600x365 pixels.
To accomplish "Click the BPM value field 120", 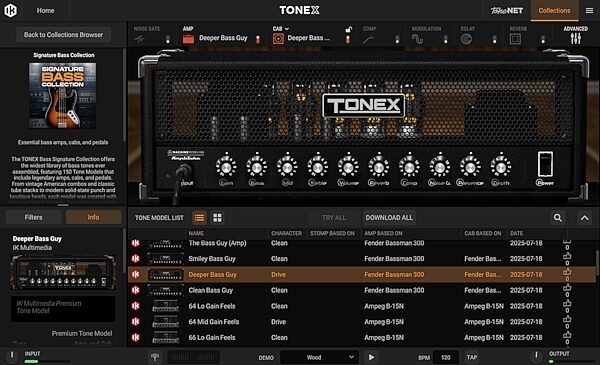I will pos(445,357).
